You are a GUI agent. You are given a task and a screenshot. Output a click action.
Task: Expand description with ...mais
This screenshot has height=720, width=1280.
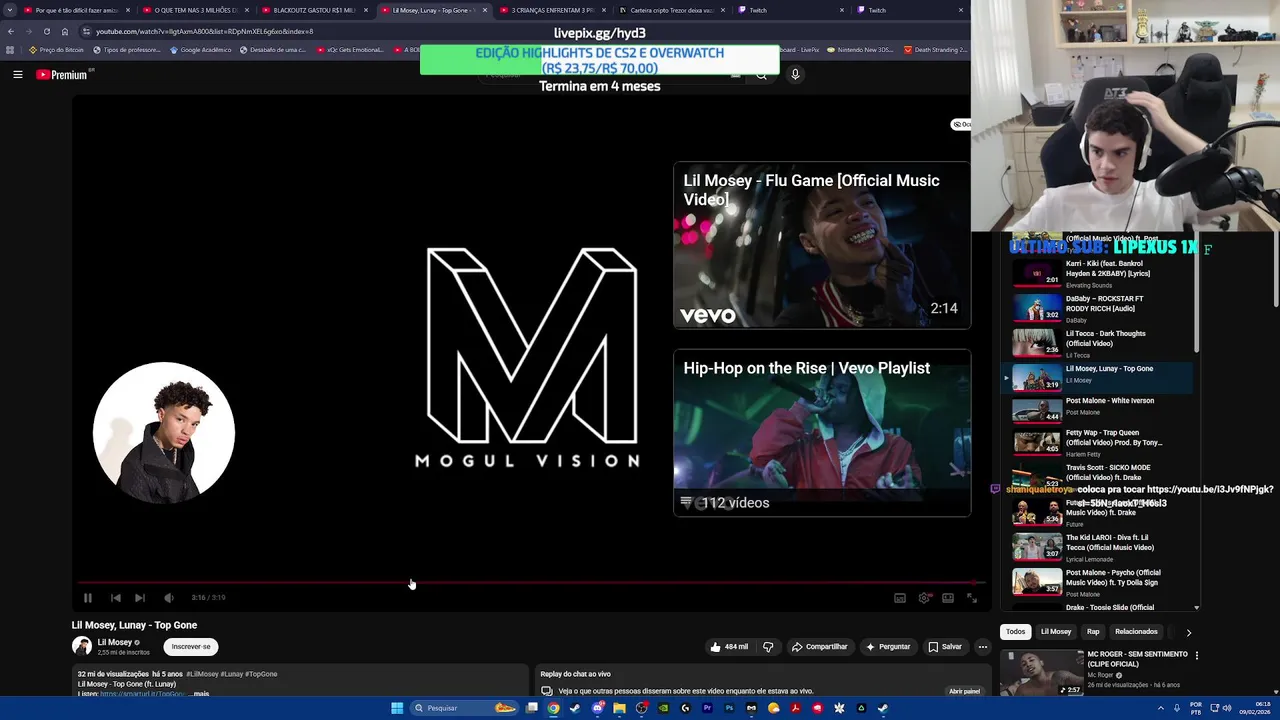[x=200, y=694]
